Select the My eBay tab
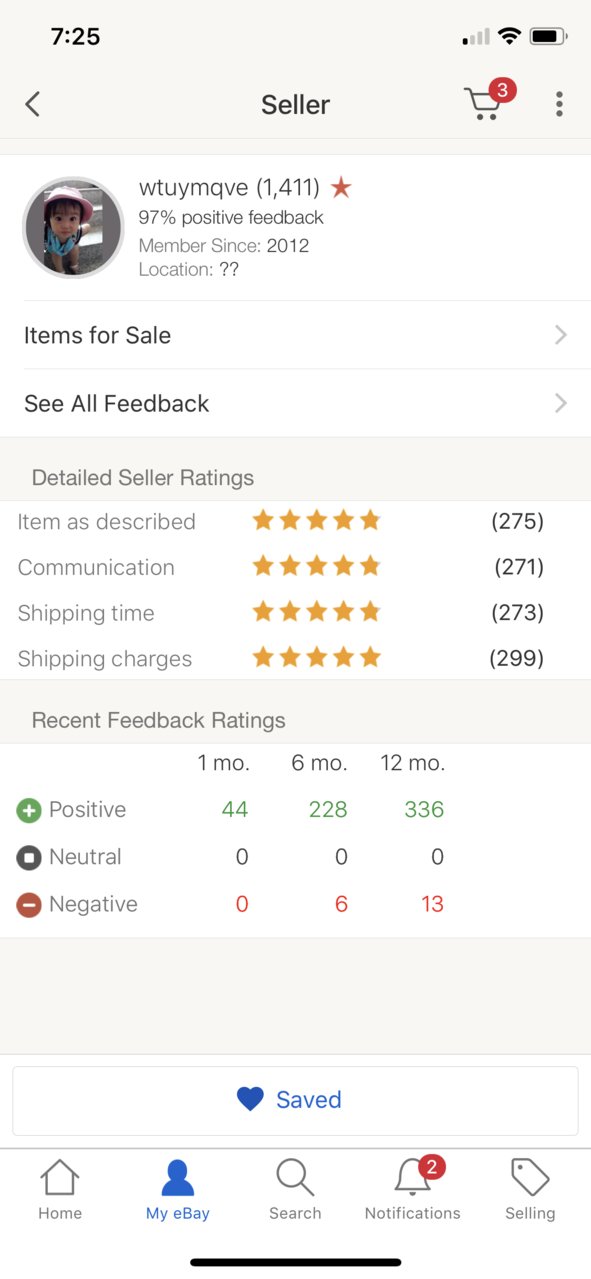Screen dimensions: 591x1279 click(178, 1190)
